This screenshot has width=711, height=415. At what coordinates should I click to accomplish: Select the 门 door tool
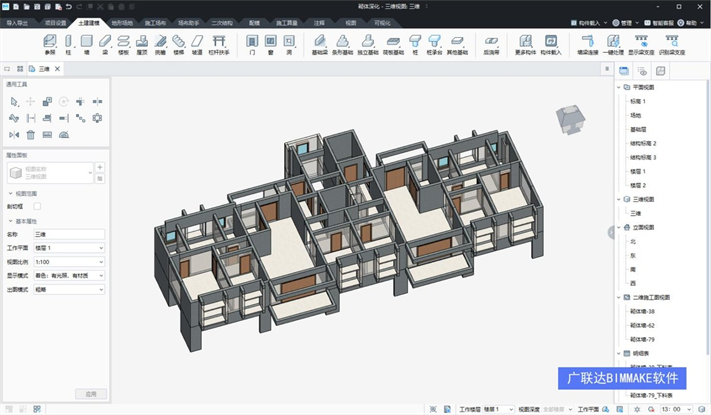[252, 45]
